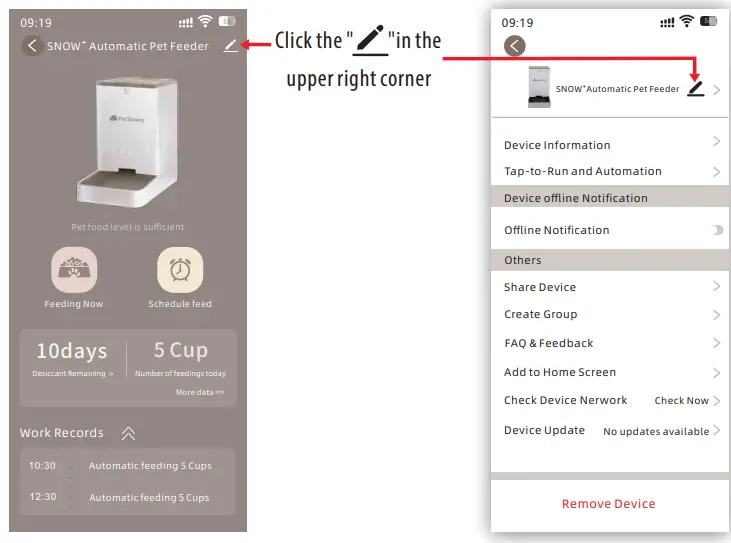Open the Schedule feed alarm clock icon
Screen dimensions: 731x543
[x=180, y=269]
